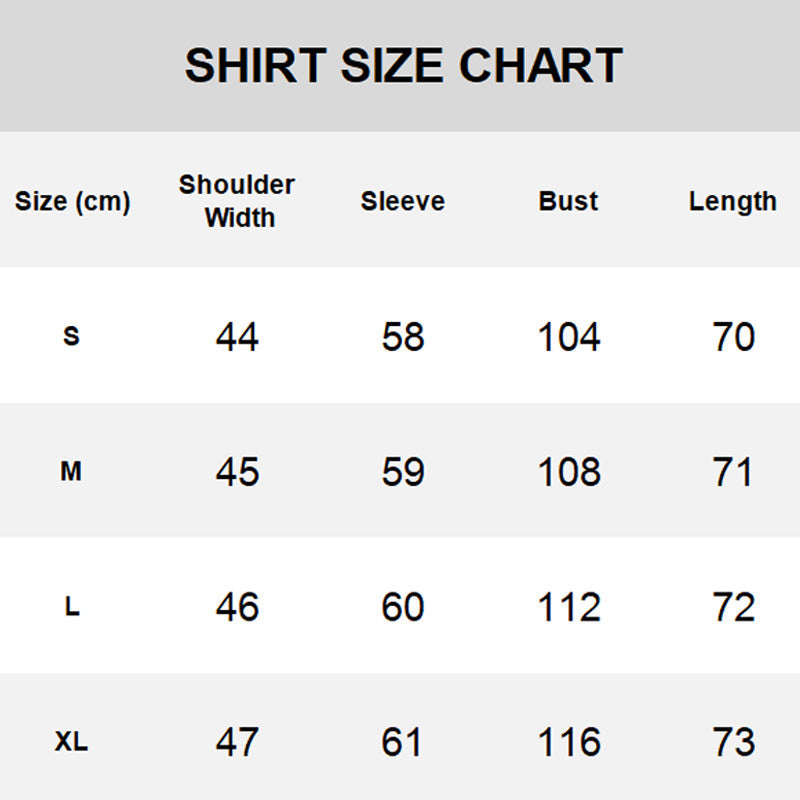Click bust value 112 in L row
This screenshot has width=800, height=800.
[x=569, y=607]
